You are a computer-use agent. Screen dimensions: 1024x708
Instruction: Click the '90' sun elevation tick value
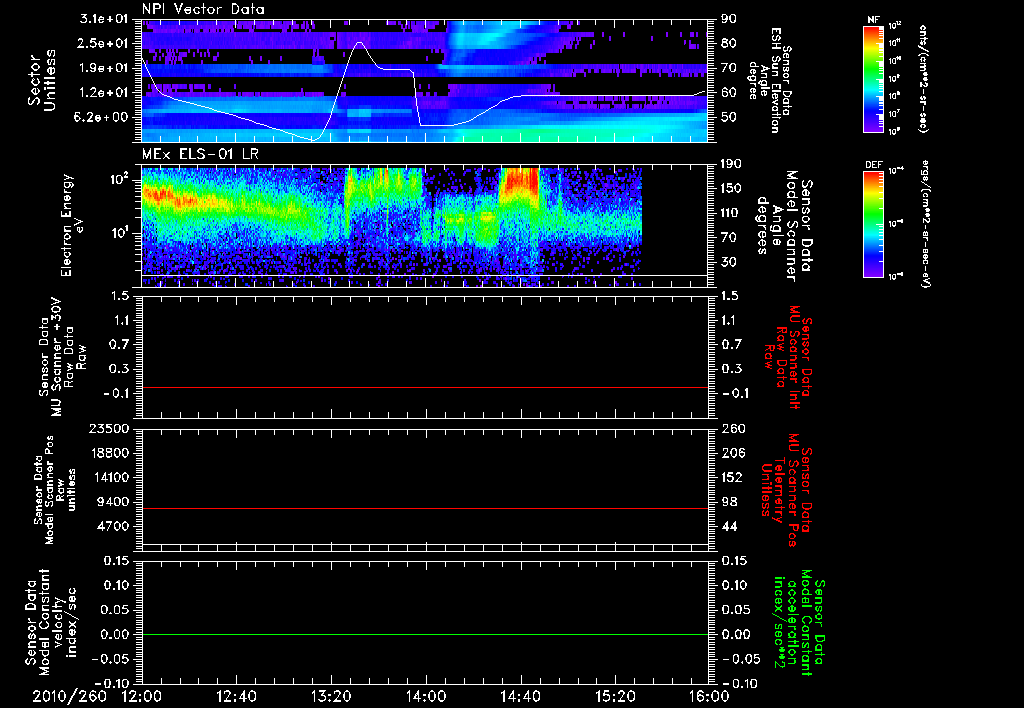pyautogui.click(x=729, y=18)
